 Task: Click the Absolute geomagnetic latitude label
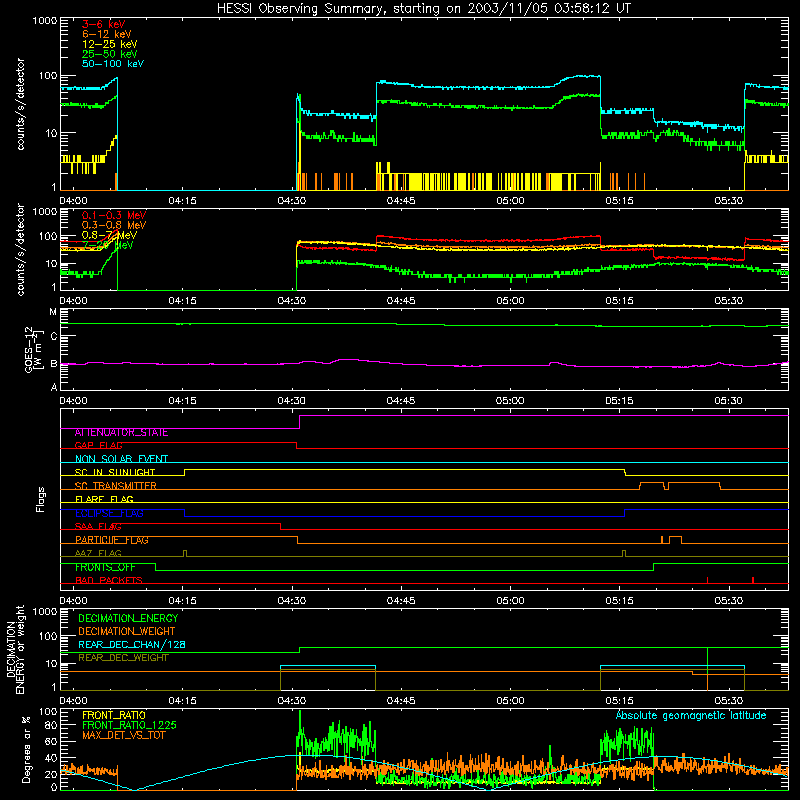pyautogui.click(x=691, y=715)
